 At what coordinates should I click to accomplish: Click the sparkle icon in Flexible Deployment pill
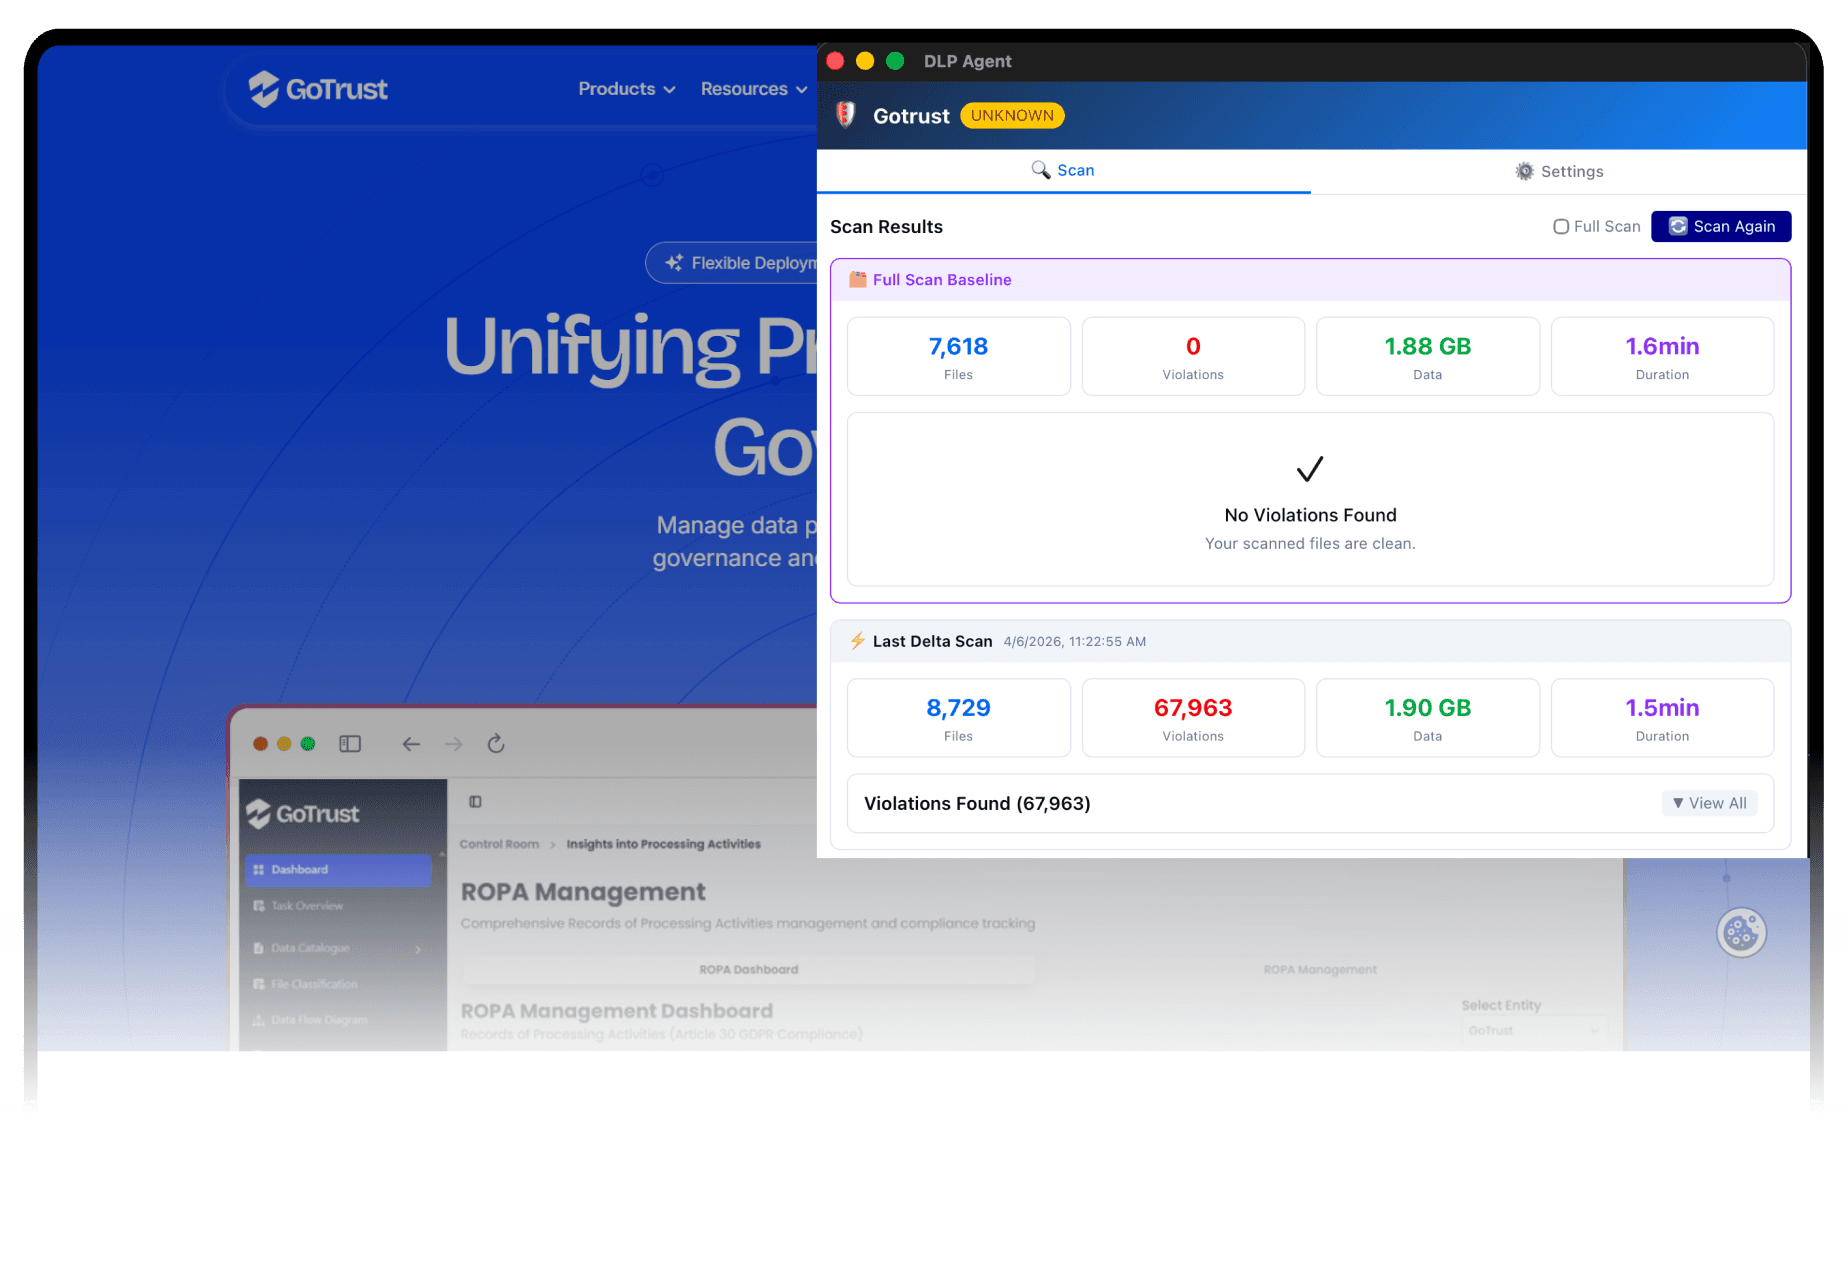pos(674,262)
